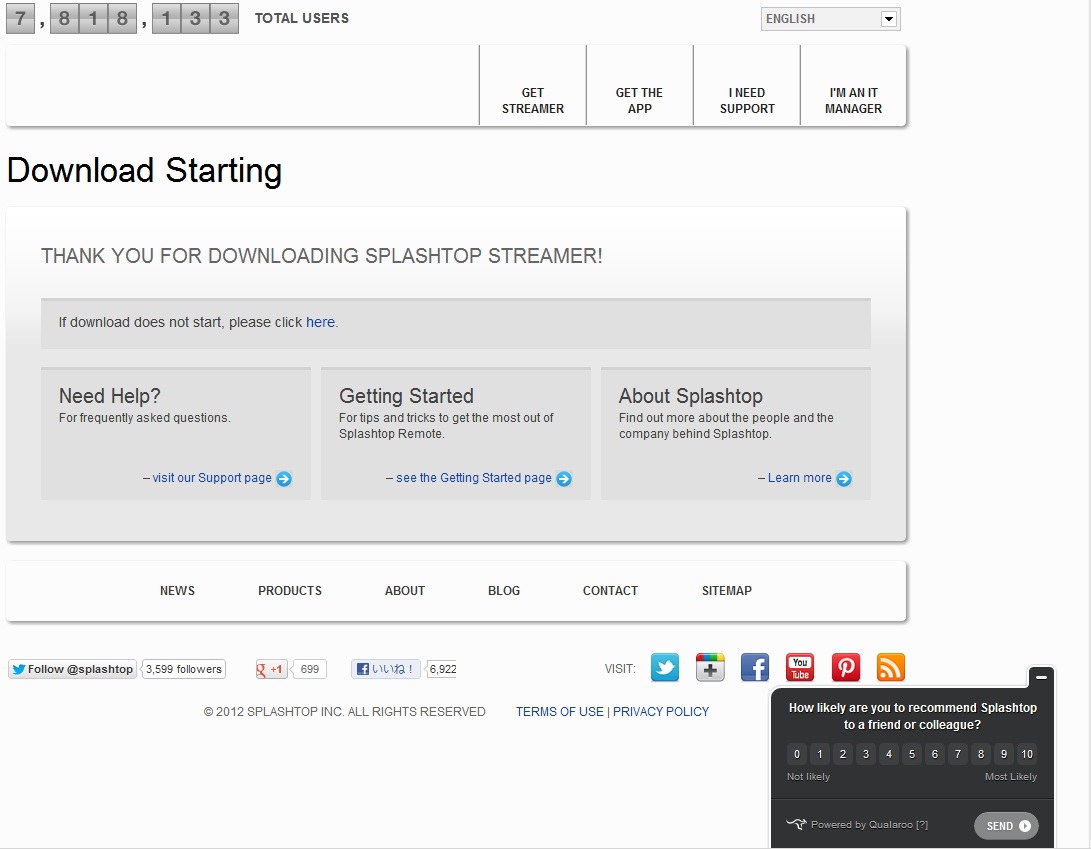Open the YouTube icon in footer
This screenshot has width=1091, height=849.
click(x=800, y=667)
